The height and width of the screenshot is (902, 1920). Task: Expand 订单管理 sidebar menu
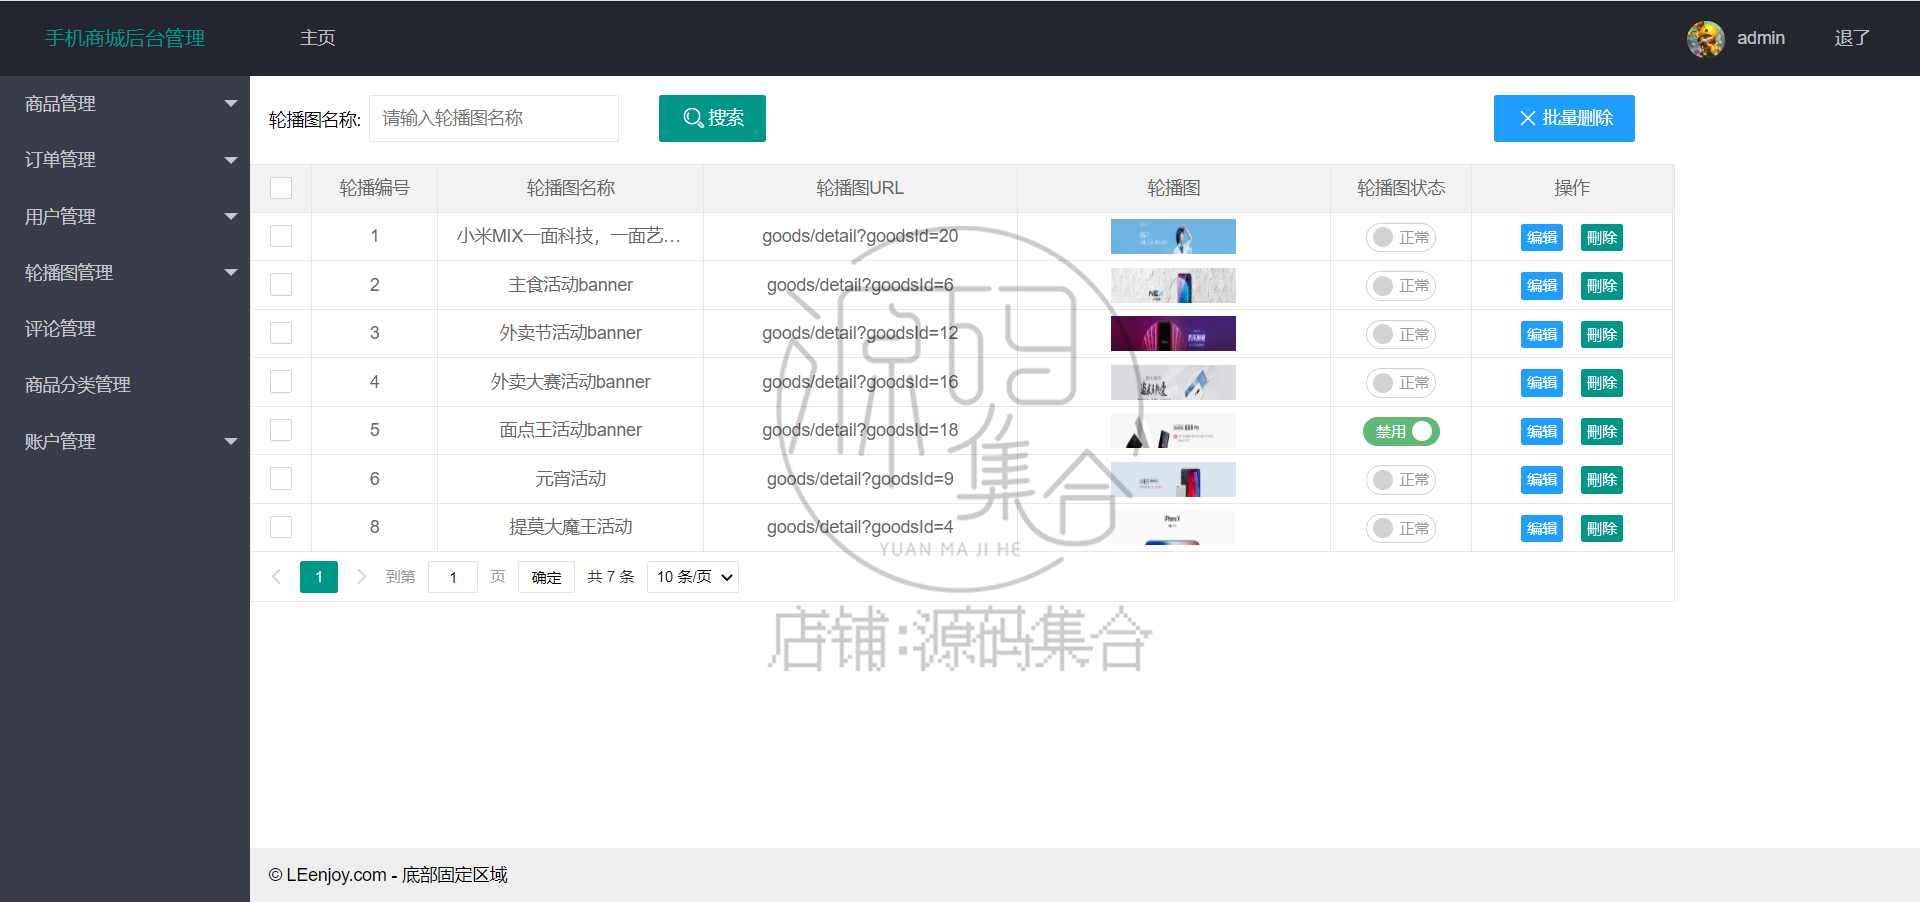[x=125, y=160]
